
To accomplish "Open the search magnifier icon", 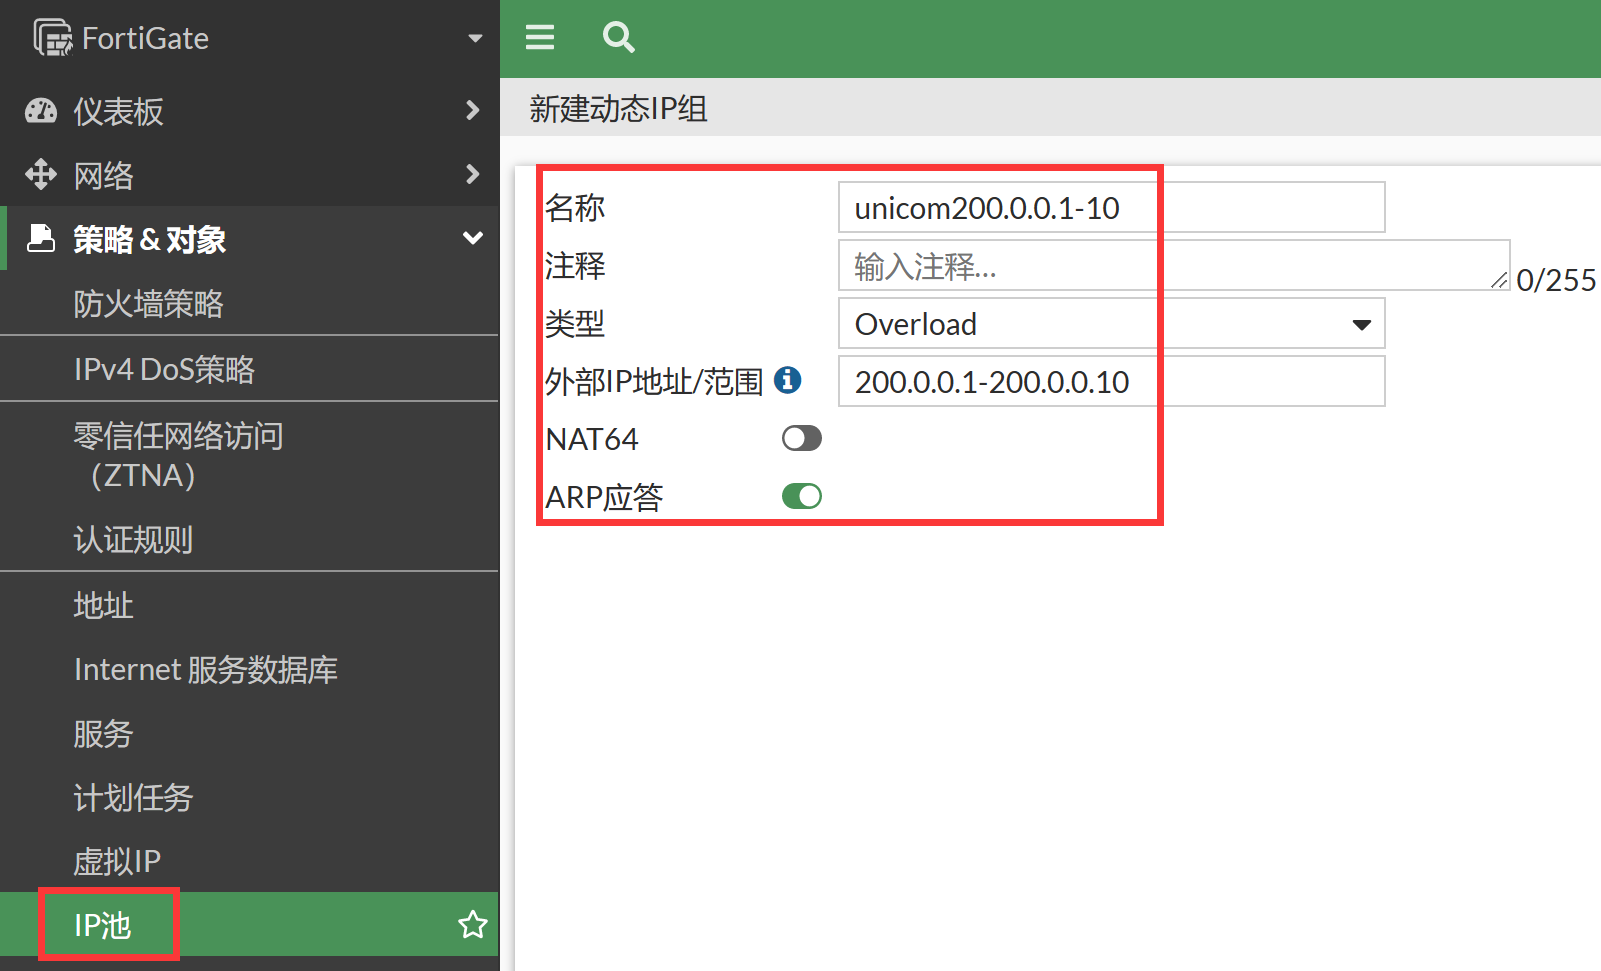I will pyautogui.click(x=619, y=38).
